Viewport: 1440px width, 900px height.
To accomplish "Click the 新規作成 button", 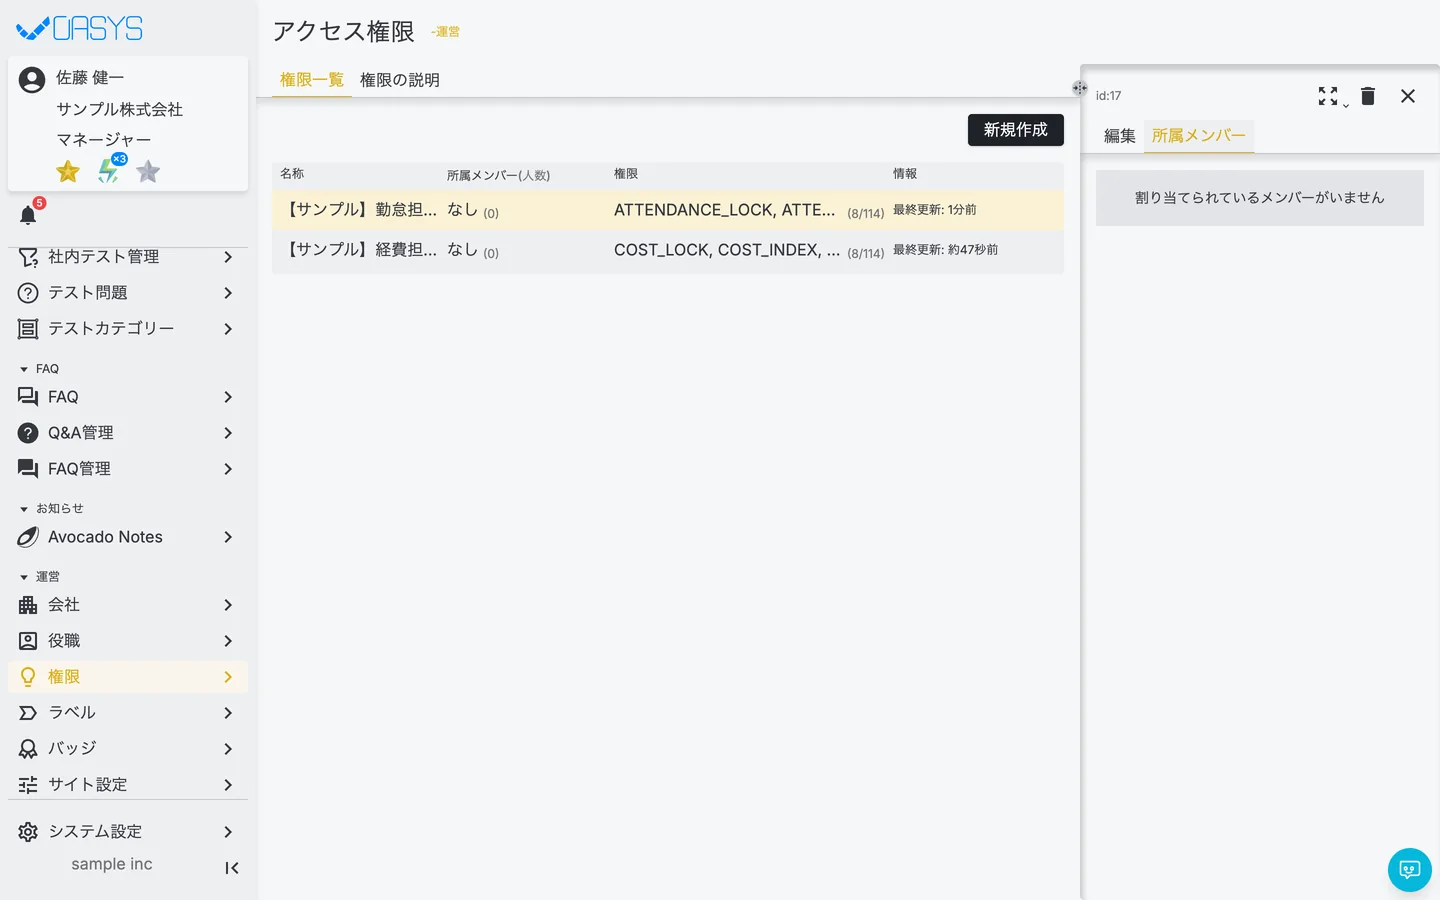I will pyautogui.click(x=1016, y=130).
